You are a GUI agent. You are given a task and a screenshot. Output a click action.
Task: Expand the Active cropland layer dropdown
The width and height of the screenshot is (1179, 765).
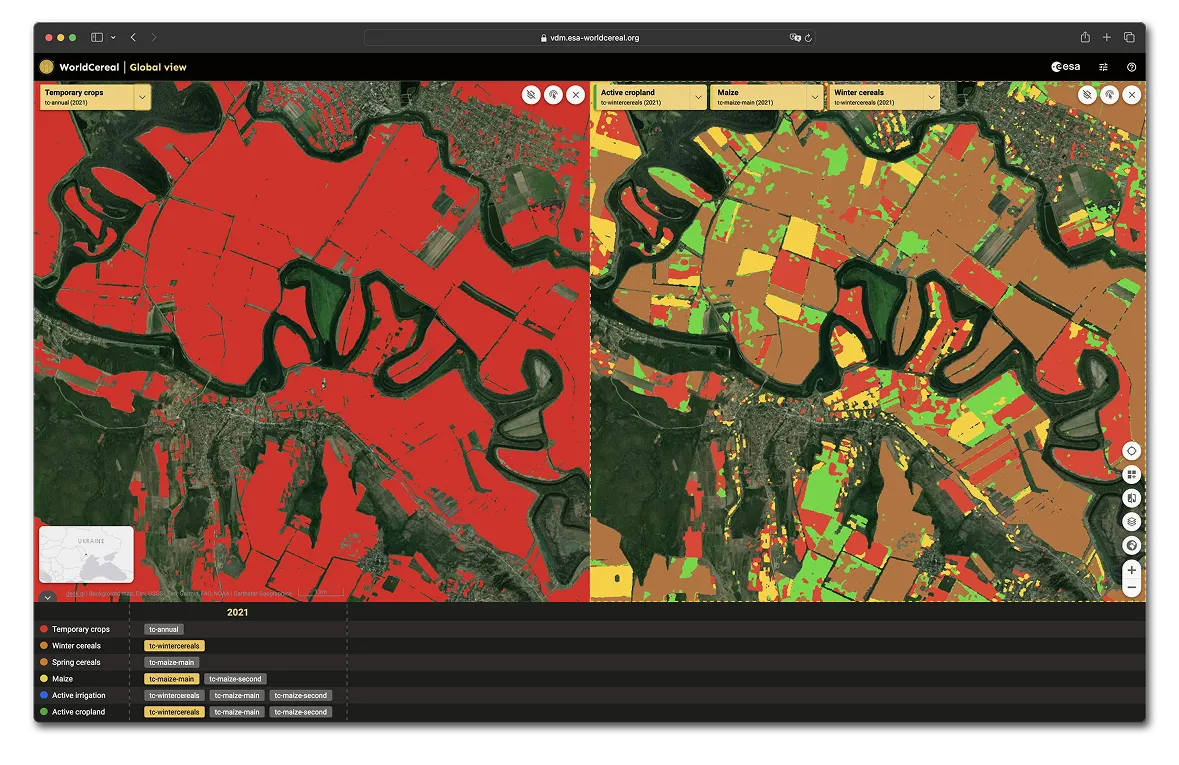(x=698, y=97)
